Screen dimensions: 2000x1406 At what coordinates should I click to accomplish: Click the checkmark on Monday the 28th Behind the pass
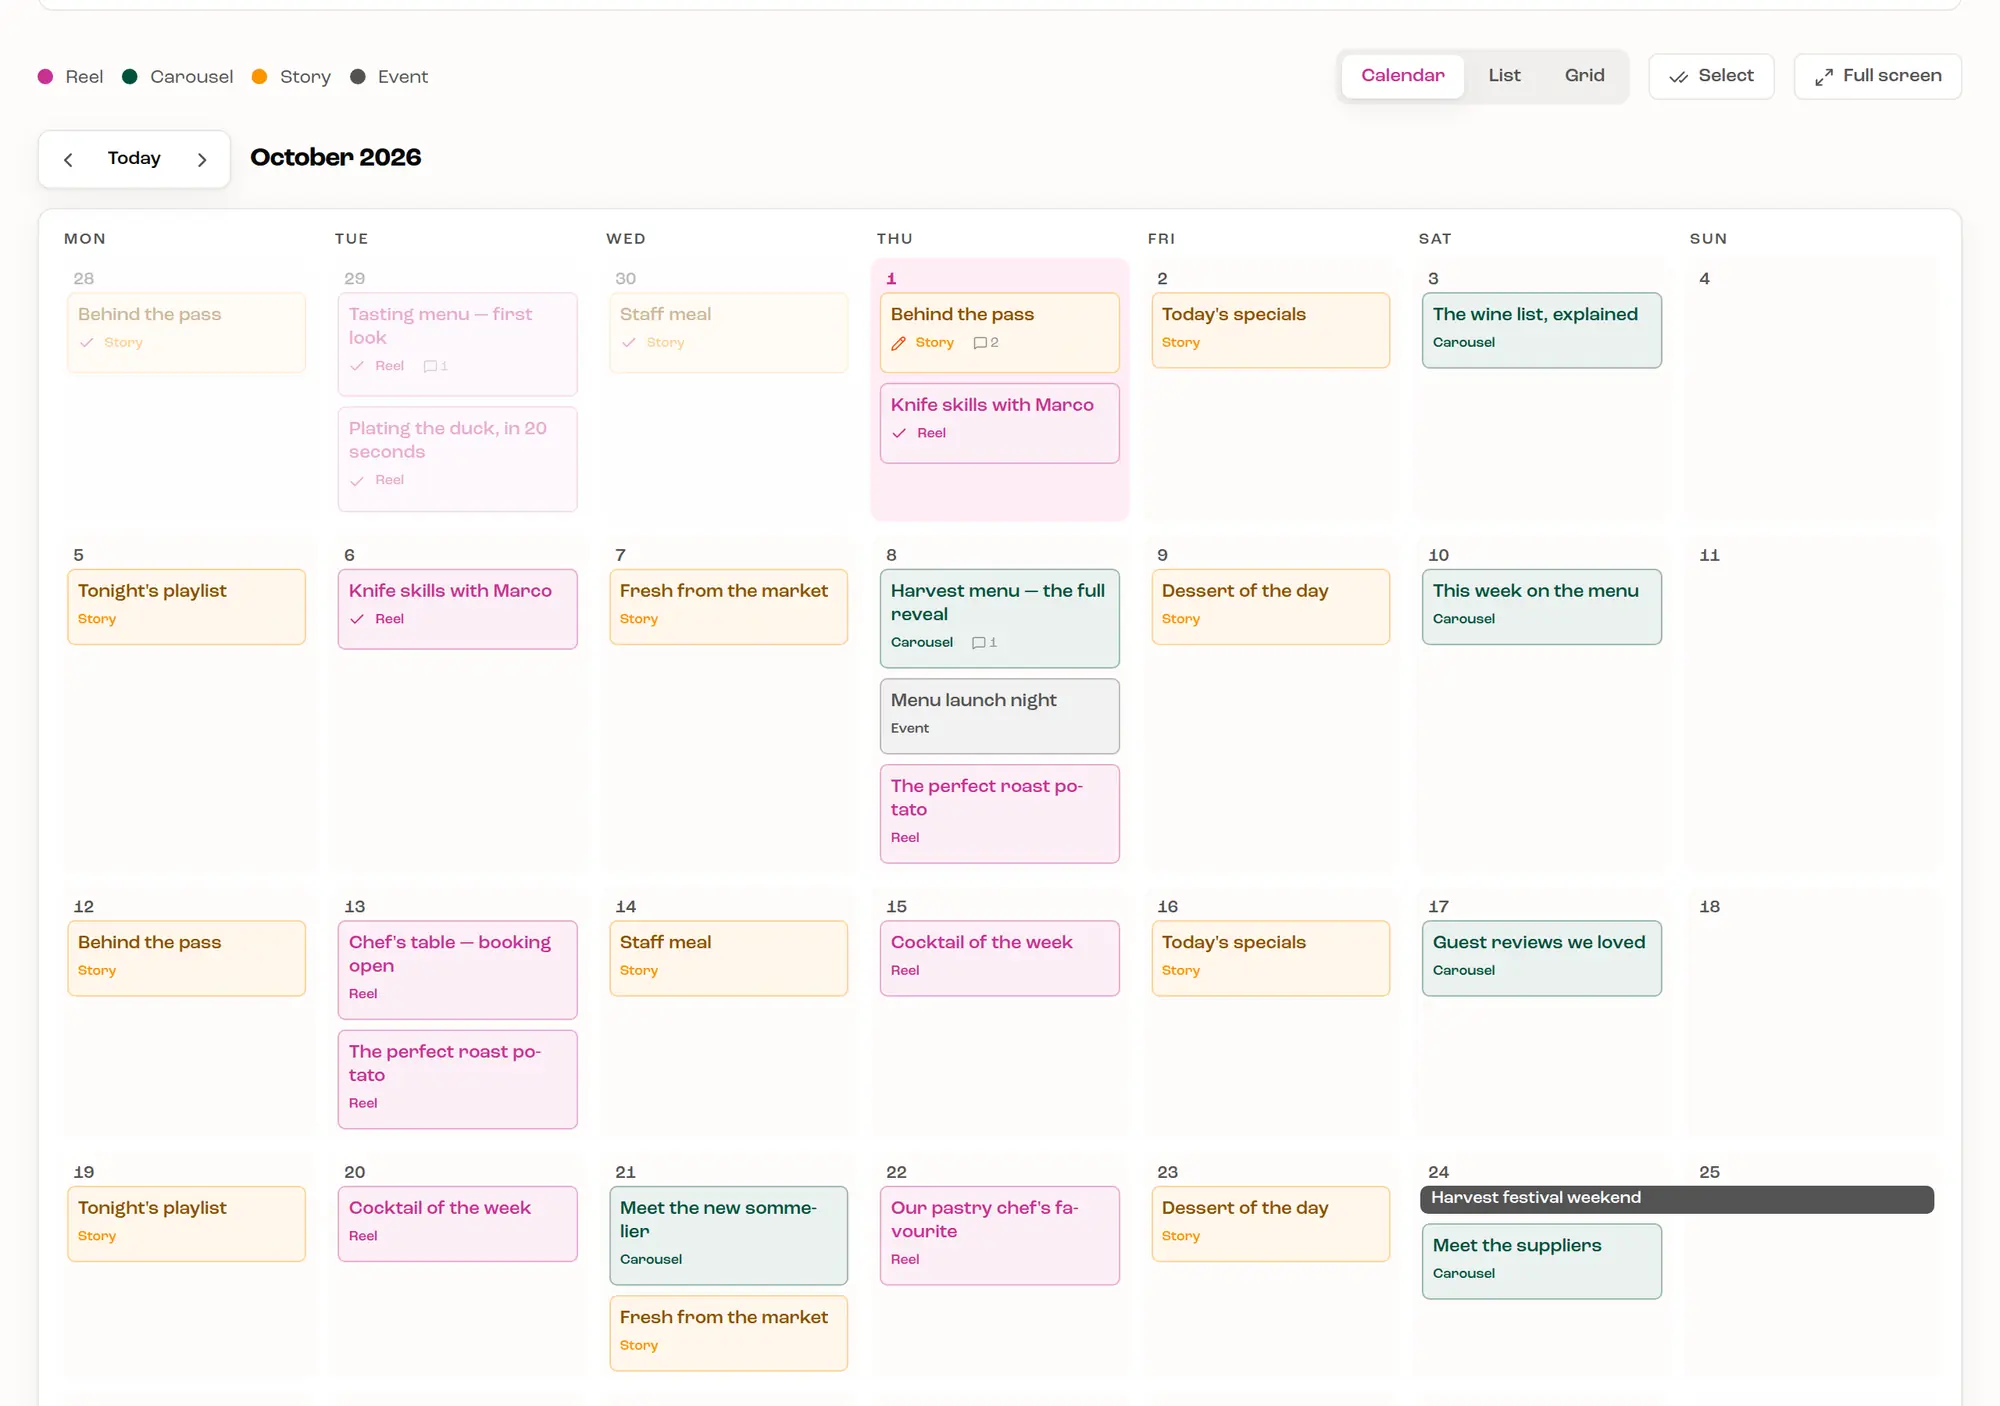coord(86,343)
